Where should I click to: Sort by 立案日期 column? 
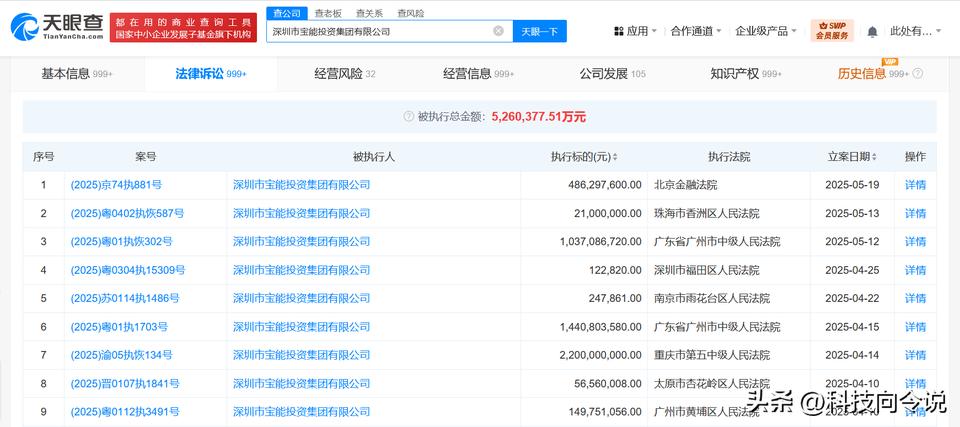tap(874, 157)
